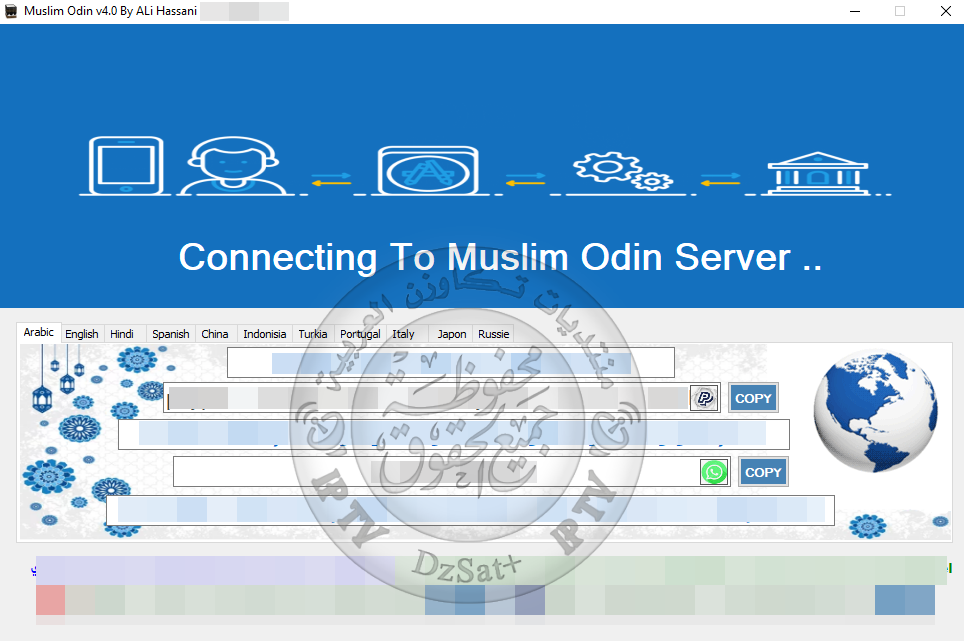
Task: Open the China tab
Action: click(215, 334)
